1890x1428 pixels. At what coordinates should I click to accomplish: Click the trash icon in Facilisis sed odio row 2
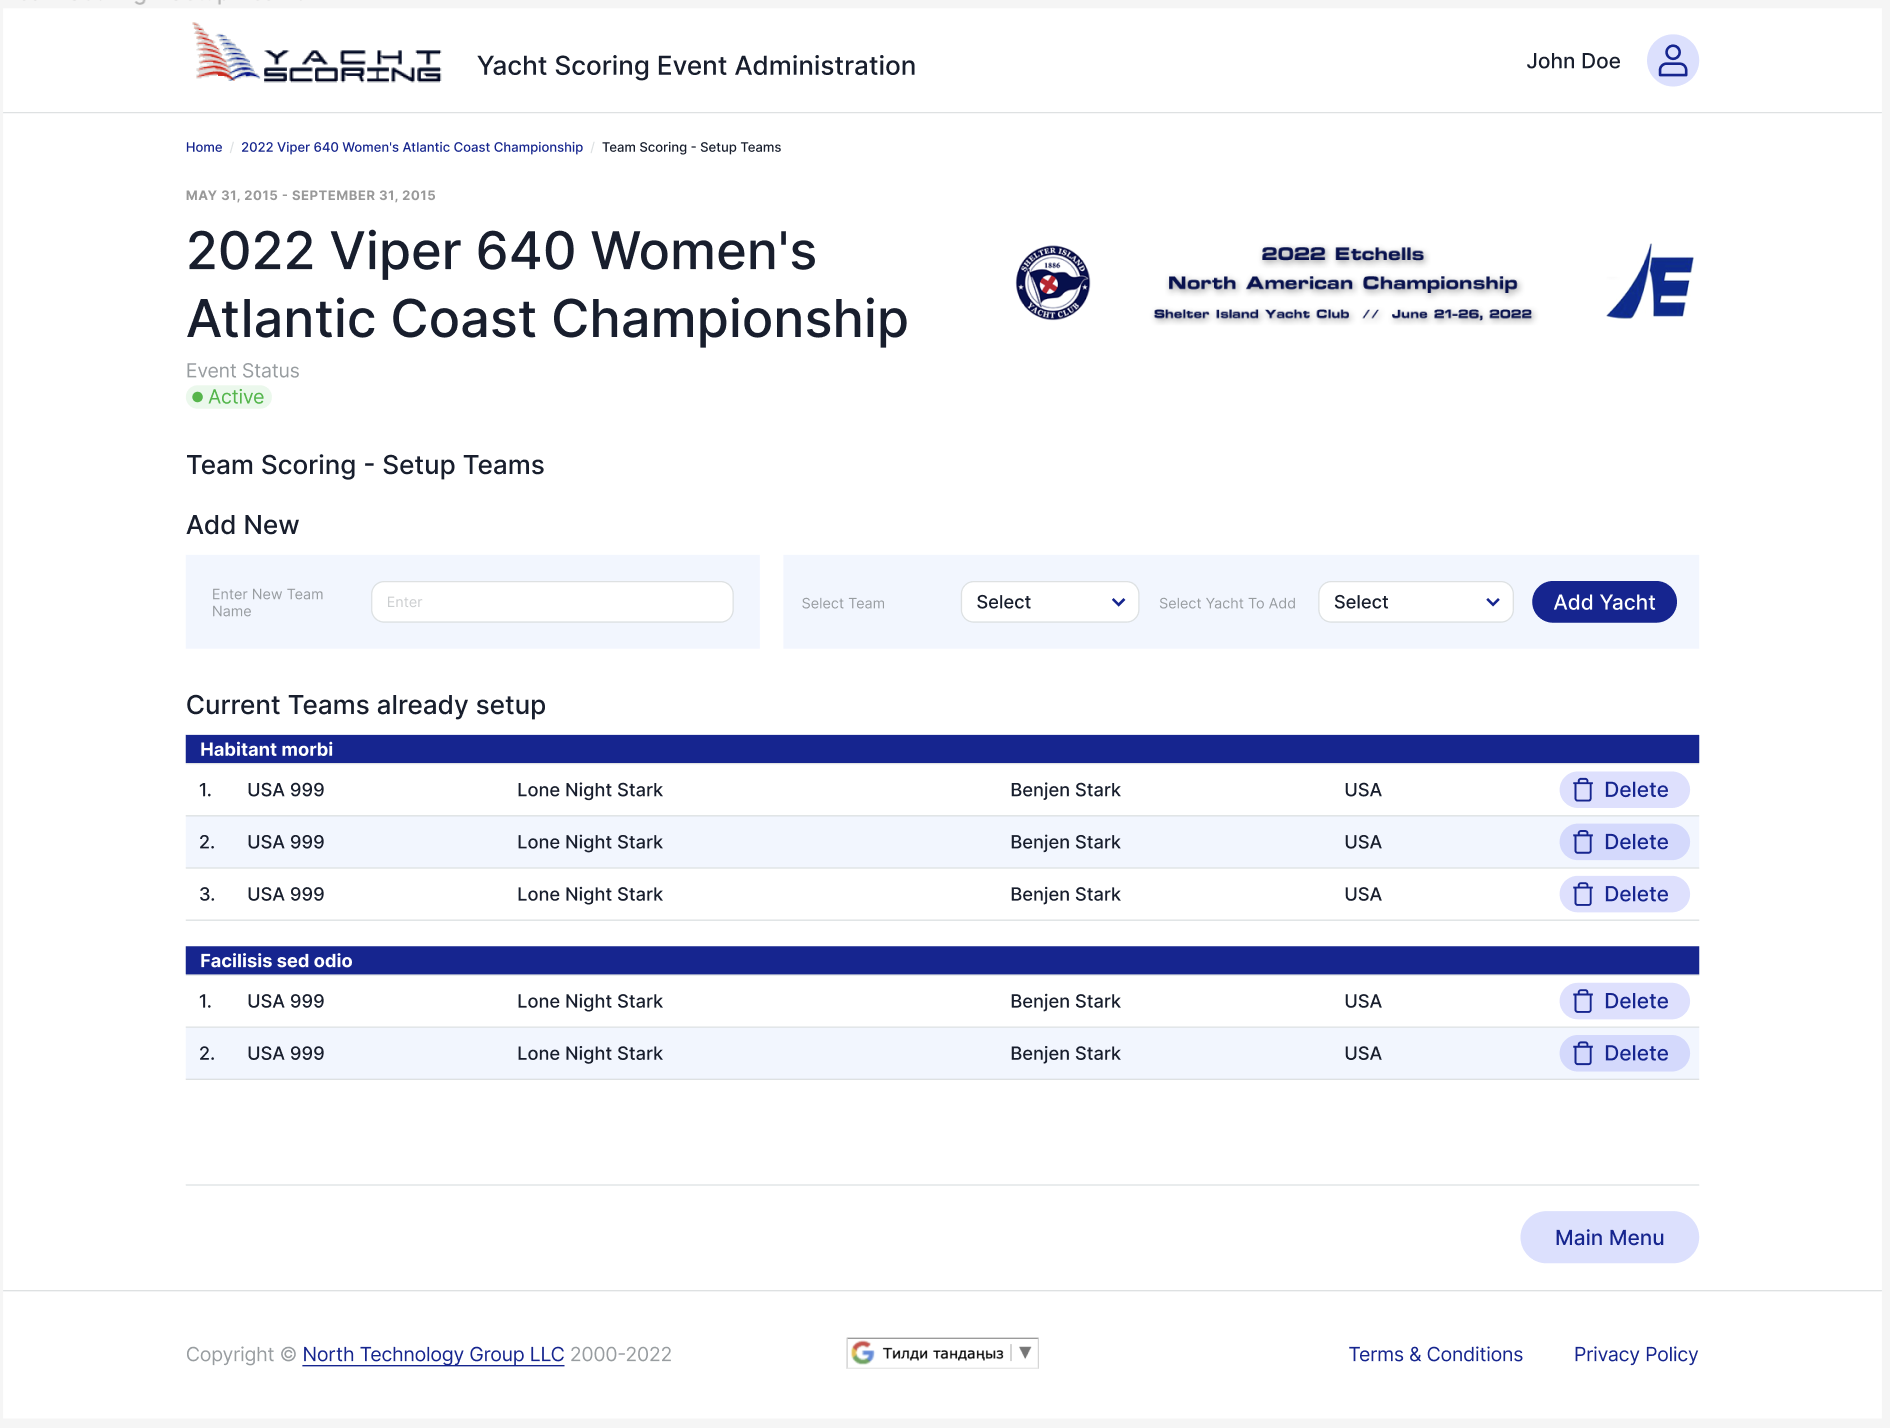1583,1053
